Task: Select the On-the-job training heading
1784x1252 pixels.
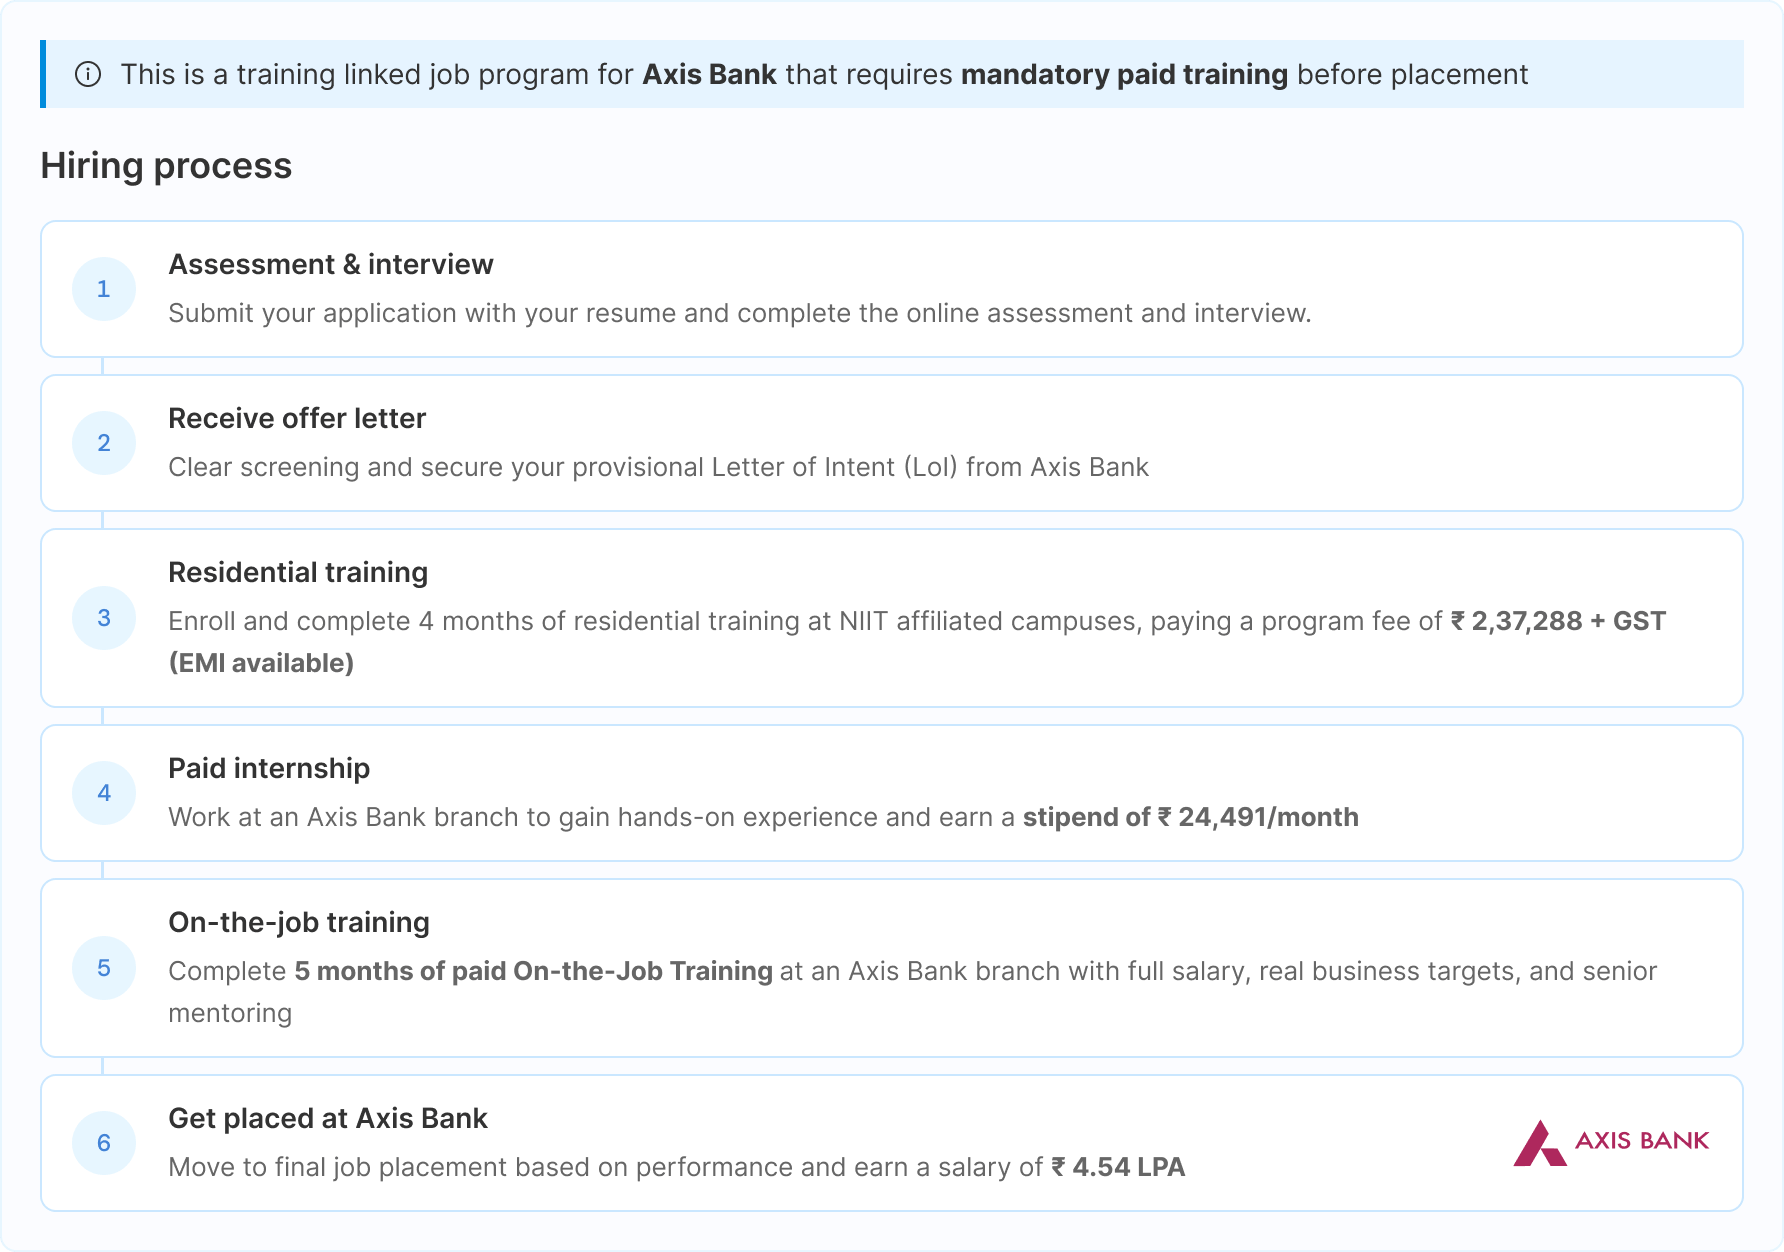Action: [x=299, y=922]
